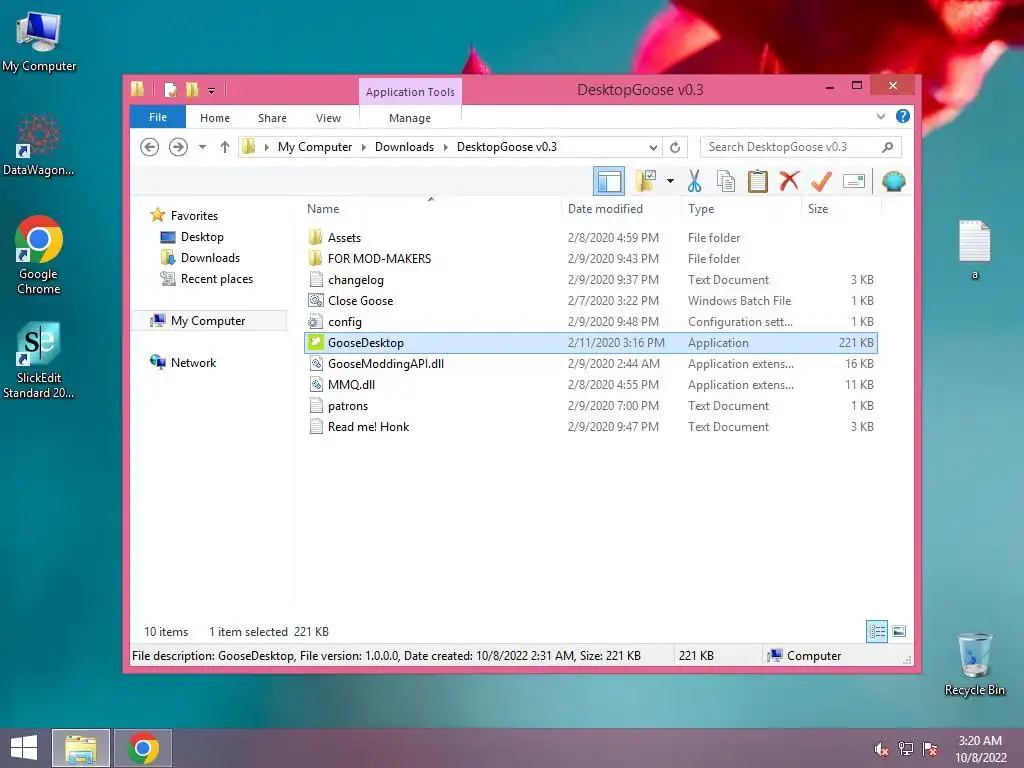Select the Close Goose batch file

pyautogui.click(x=590, y=300)
